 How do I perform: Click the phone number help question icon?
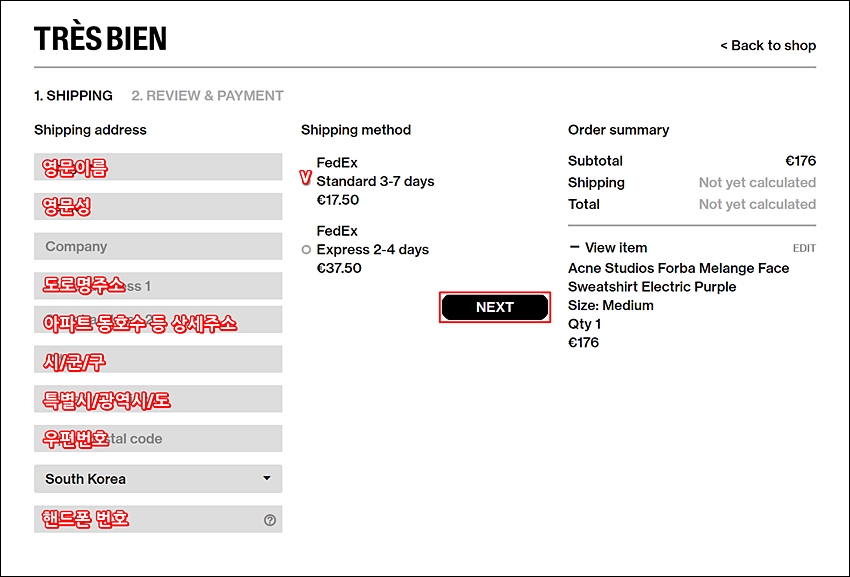pyautogui.click(x=269, y=520)
